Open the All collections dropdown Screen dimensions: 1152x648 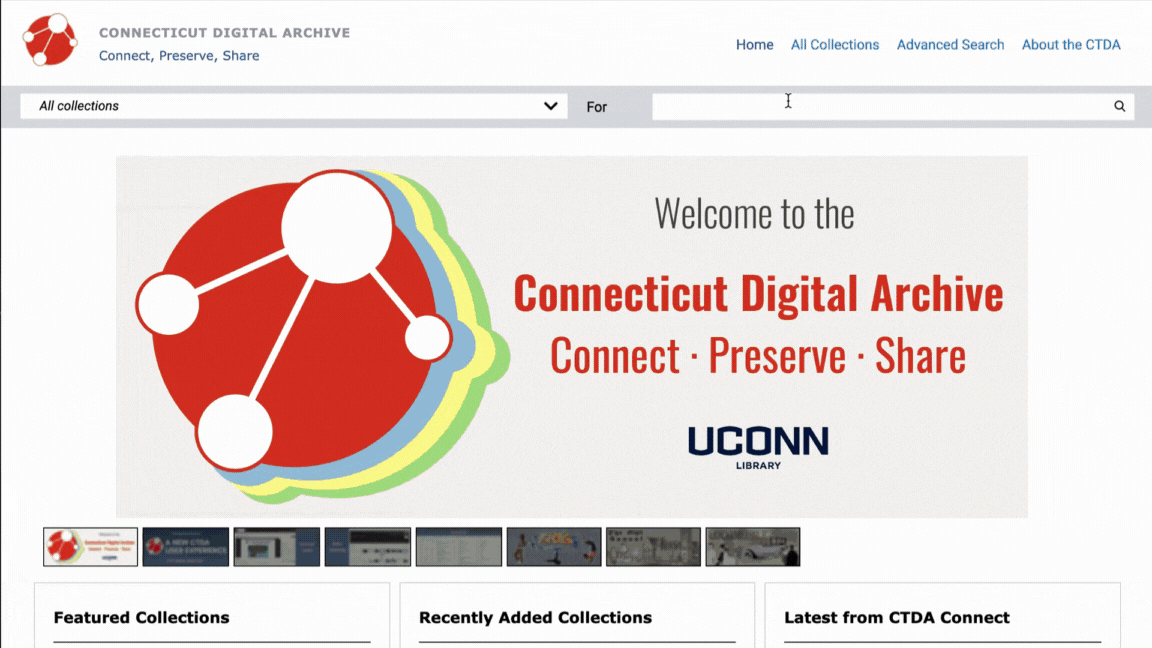294,106
